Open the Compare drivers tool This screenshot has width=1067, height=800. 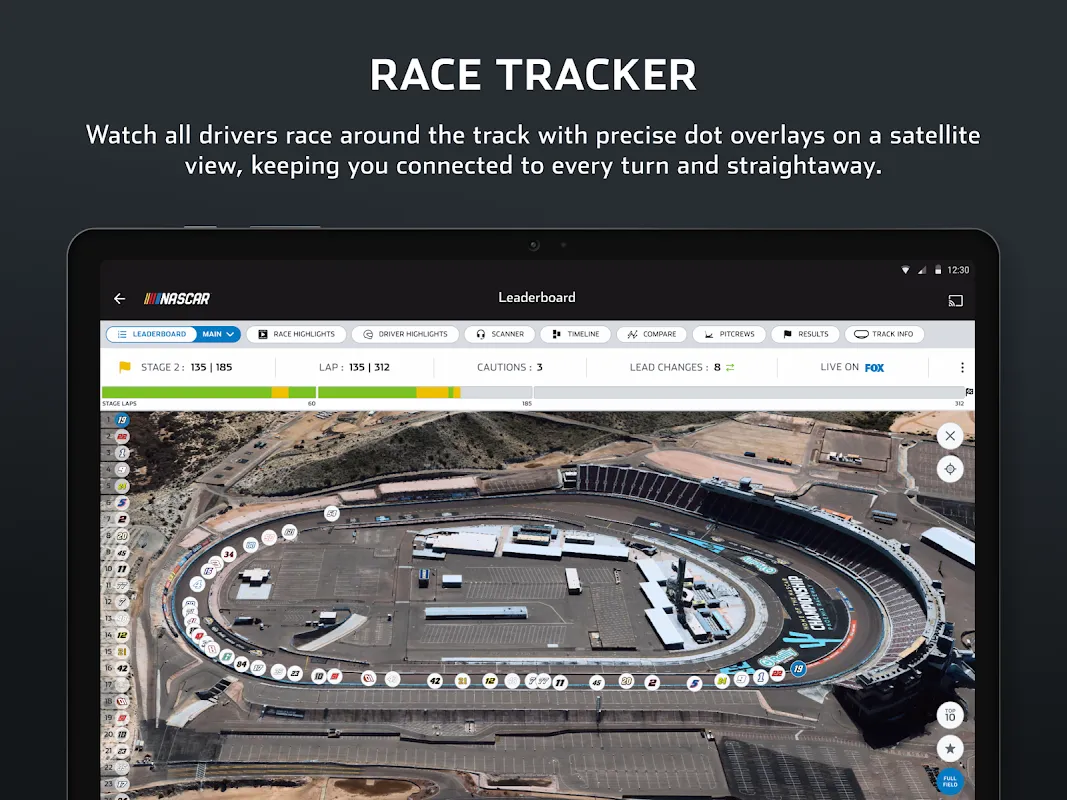(651, 334)
